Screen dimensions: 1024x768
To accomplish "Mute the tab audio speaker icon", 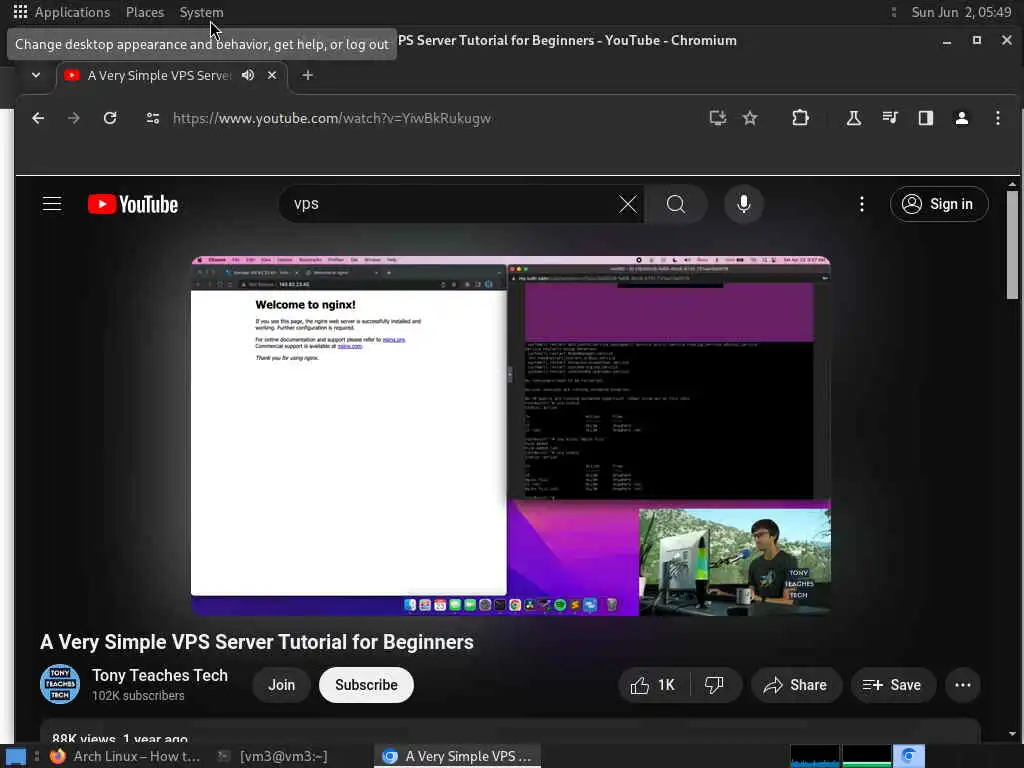I will [x=248, y=75].
